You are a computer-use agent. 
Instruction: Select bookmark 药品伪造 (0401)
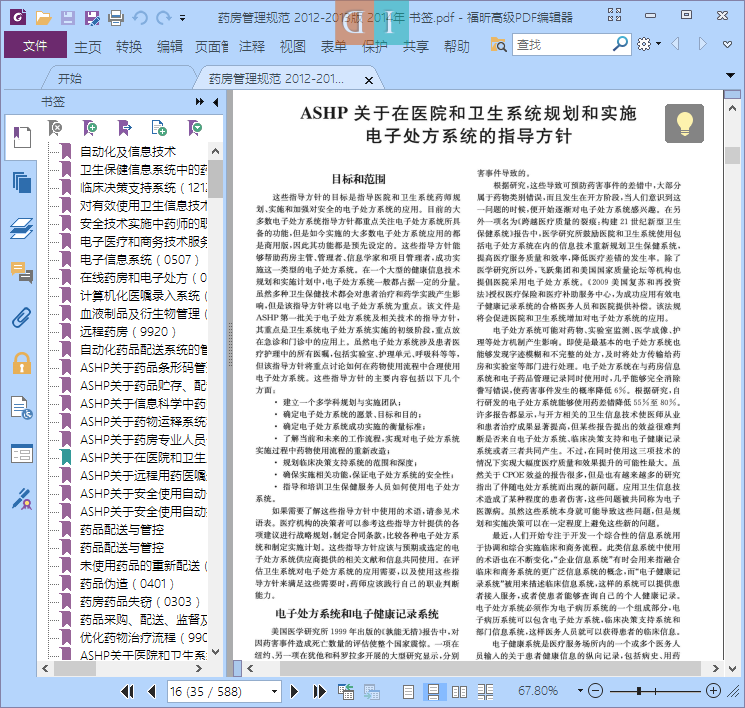(x=127, y=584)
